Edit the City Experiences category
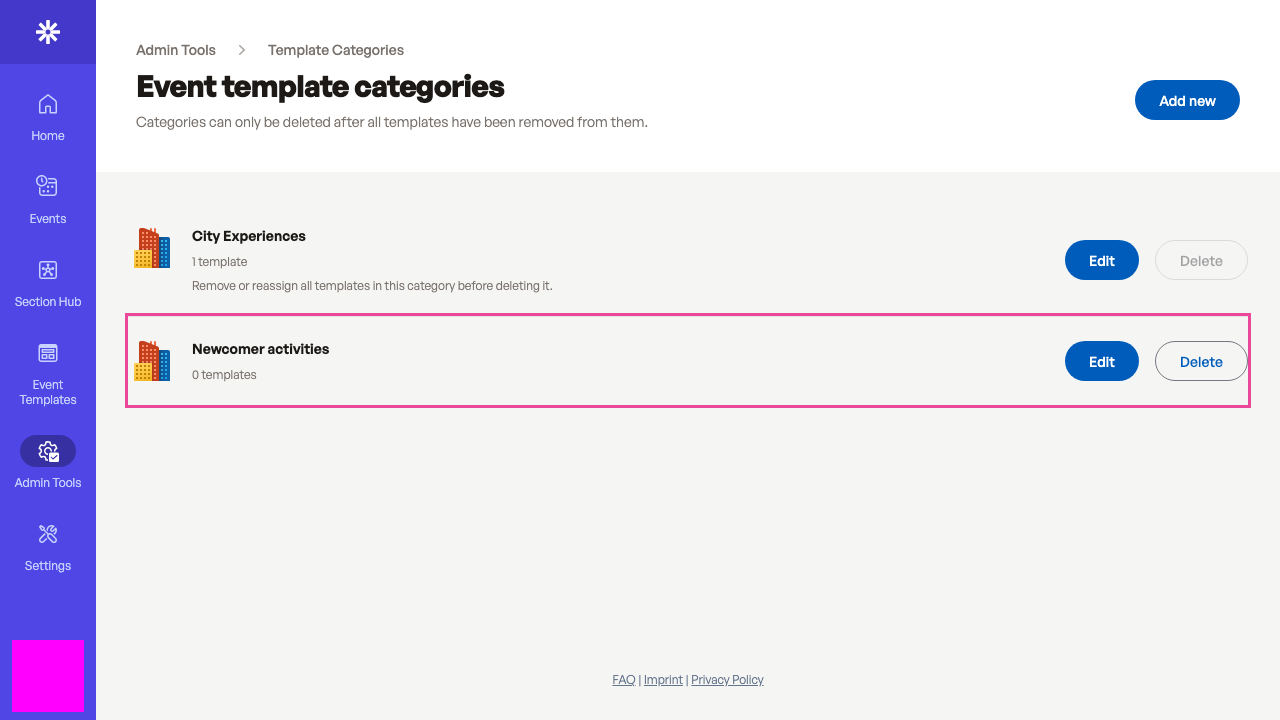This screenshot has height=720, width=1280. (1102, 260)
